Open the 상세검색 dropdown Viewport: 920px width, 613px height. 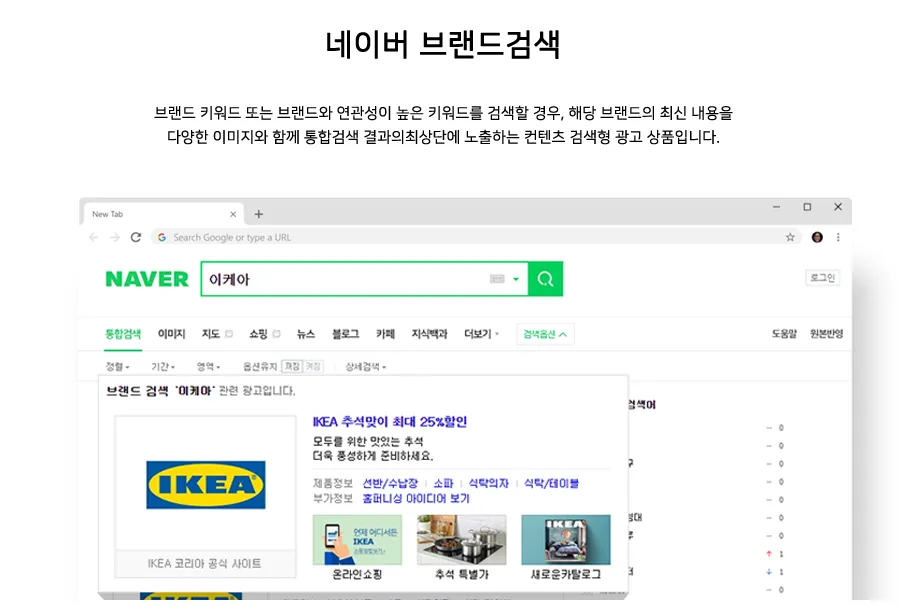click(x=365, y=367)
